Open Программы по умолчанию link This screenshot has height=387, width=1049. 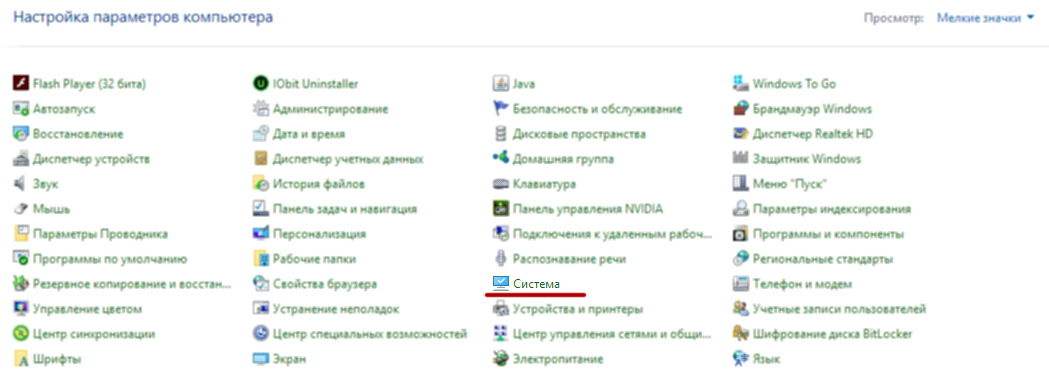pos(110,259)
